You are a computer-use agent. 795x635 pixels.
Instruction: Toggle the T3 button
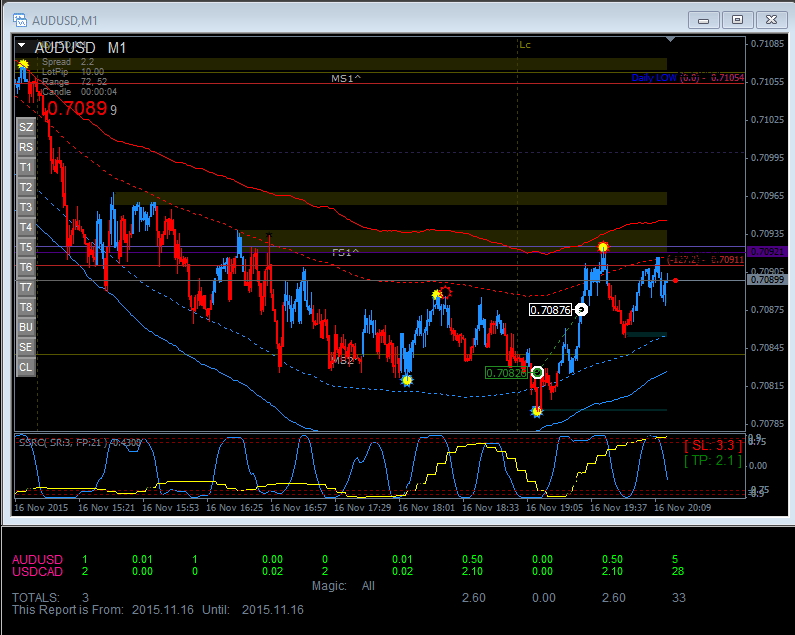click(x=26, y=207)
